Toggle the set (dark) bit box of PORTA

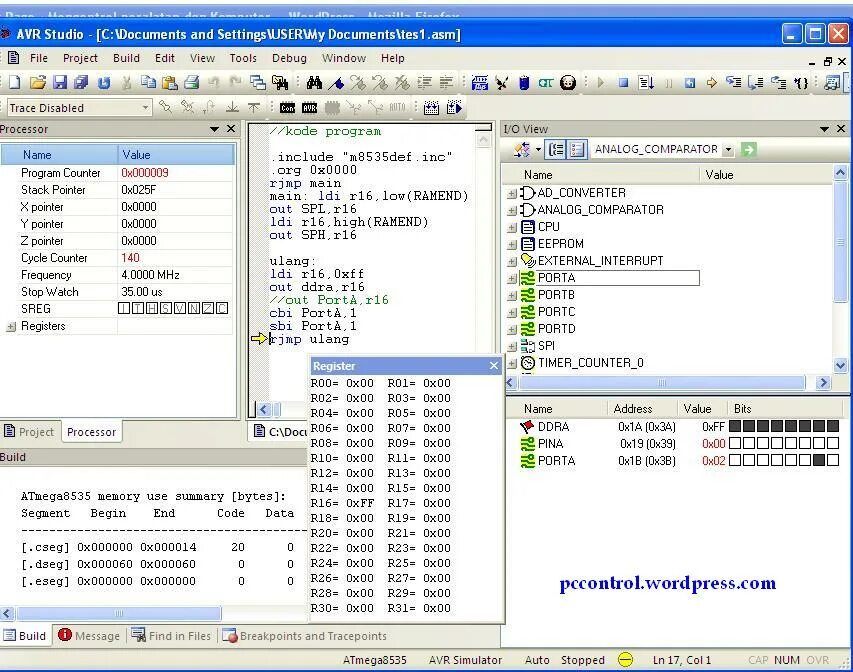click(819, 460)
